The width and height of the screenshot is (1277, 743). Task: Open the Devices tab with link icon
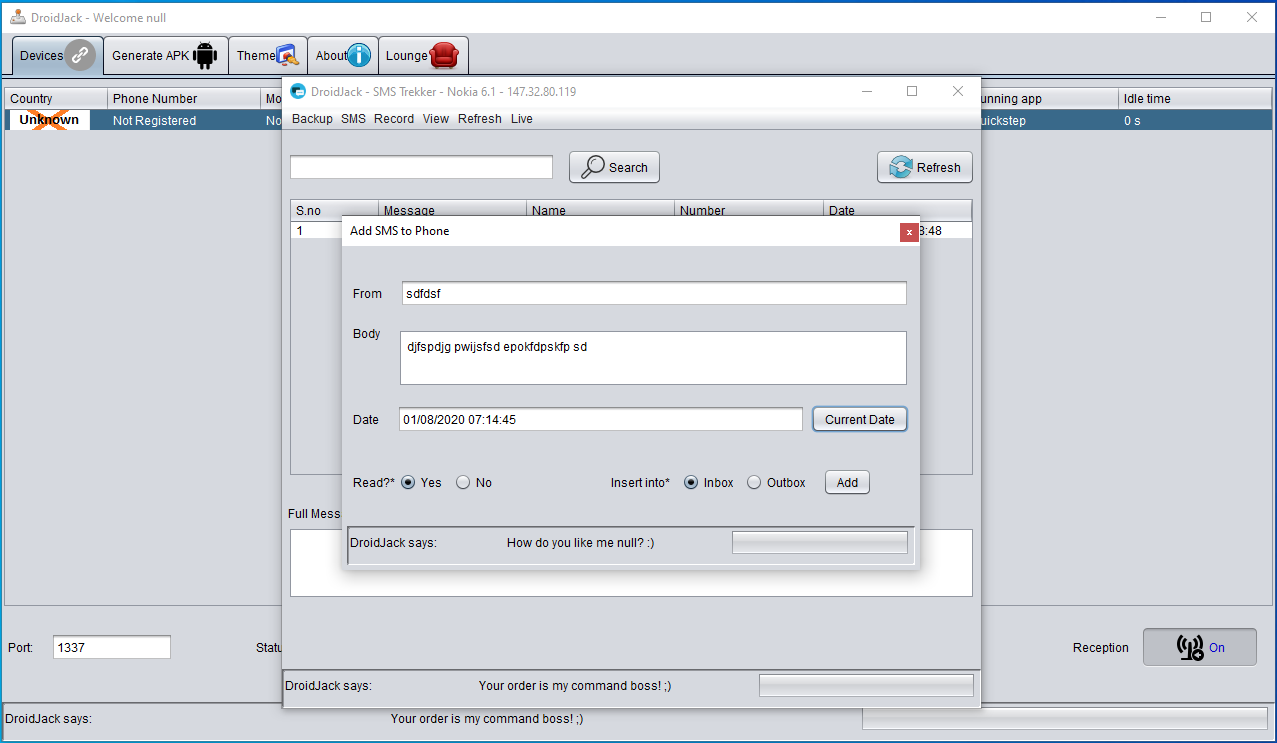click(x=58, y=56)
